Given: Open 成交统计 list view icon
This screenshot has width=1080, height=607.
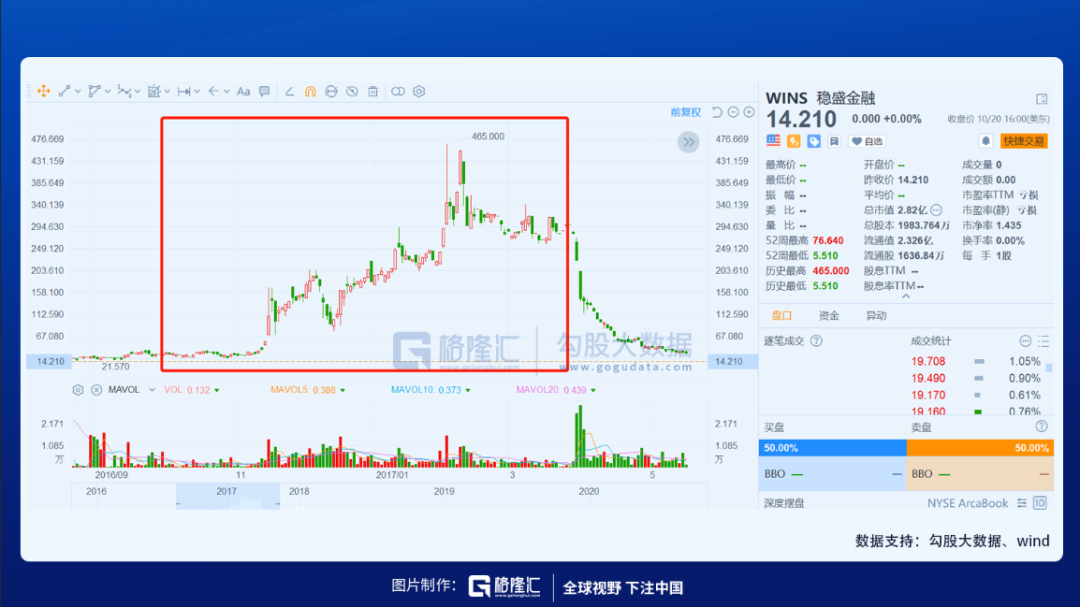Looking at the screenshot, I should point(1043,341).
